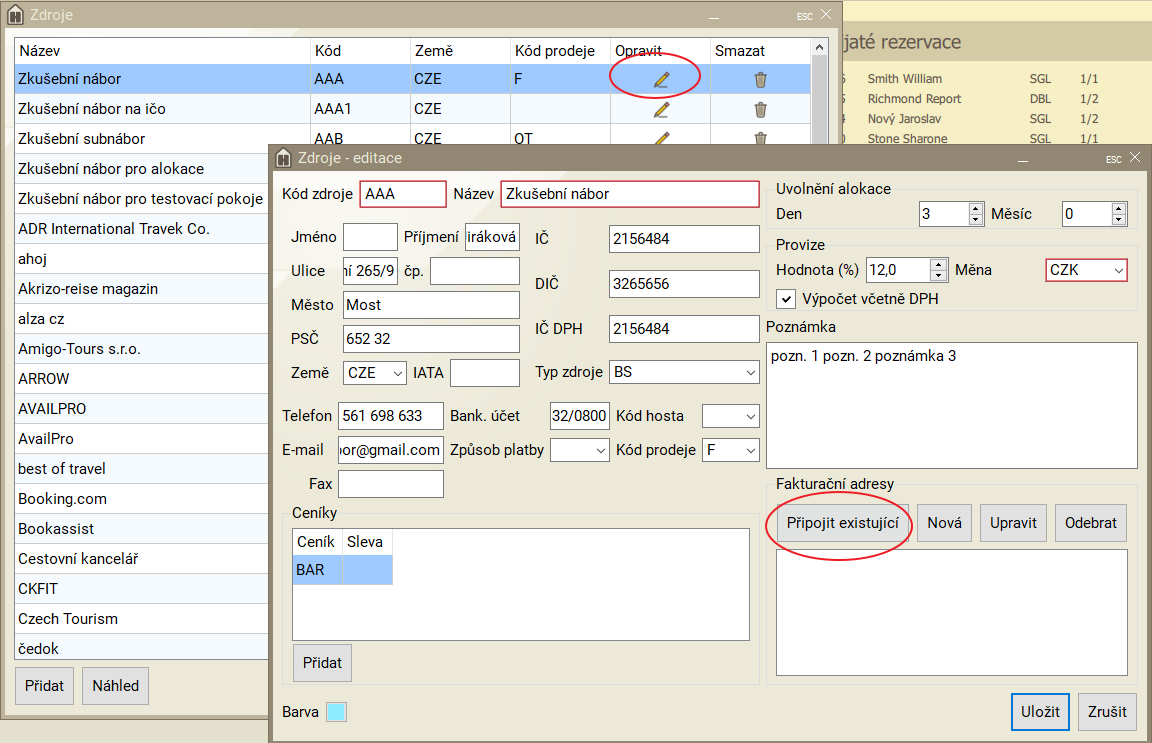Click edit pencil for Zkušební subnábor
1152x743 pixels.
pos(660,138)
